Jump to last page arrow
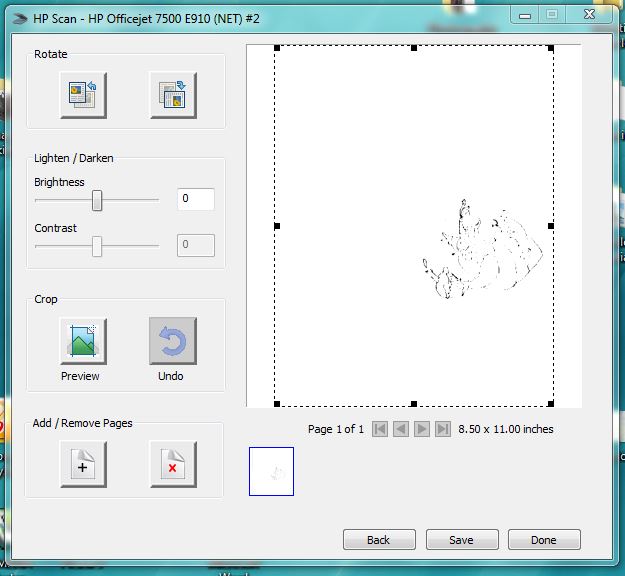 (x=443, y=429)
